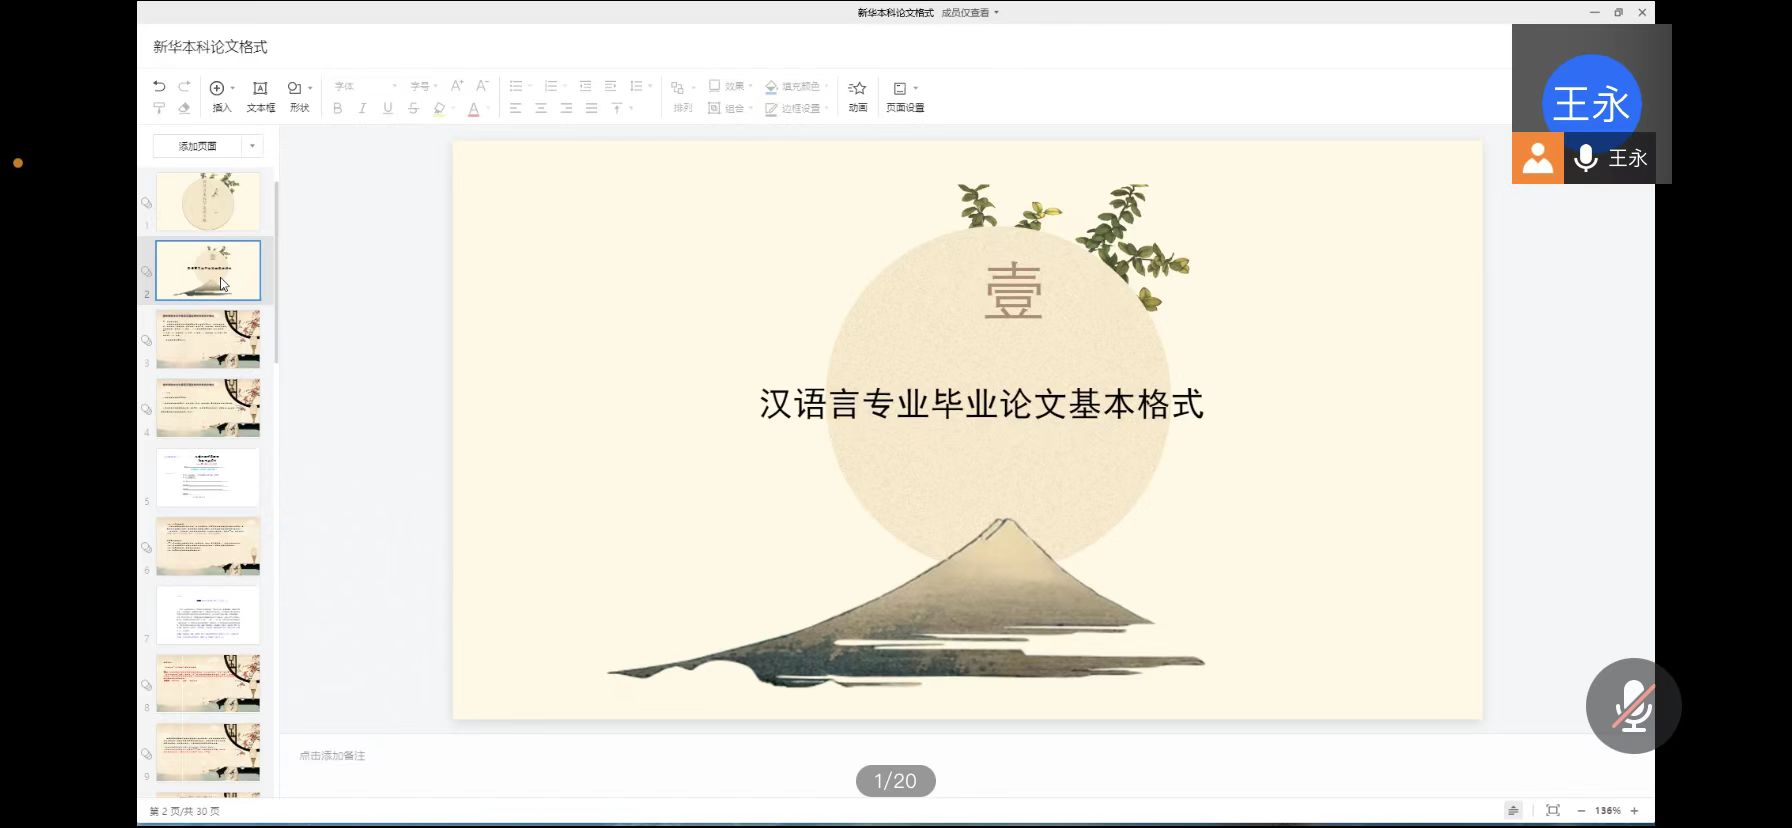Select slide 9 thumbnail
Image resolution: width=1792 pixels, height=828 pixels.
point(208,752)
